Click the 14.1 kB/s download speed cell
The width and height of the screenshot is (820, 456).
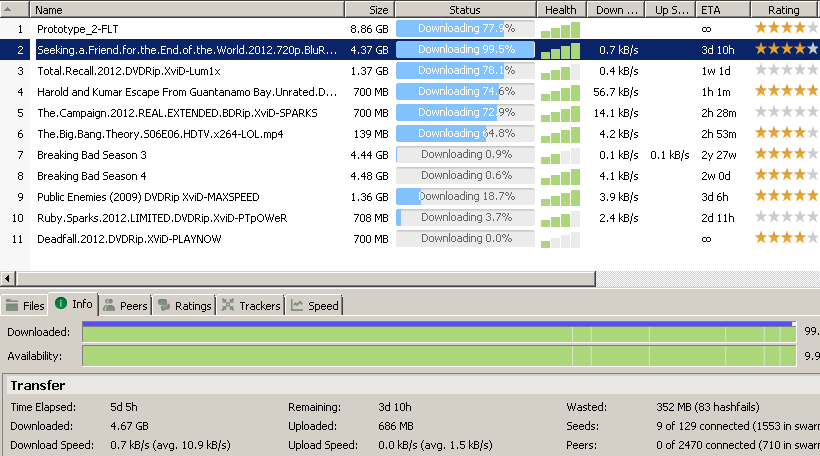(616, 113)
